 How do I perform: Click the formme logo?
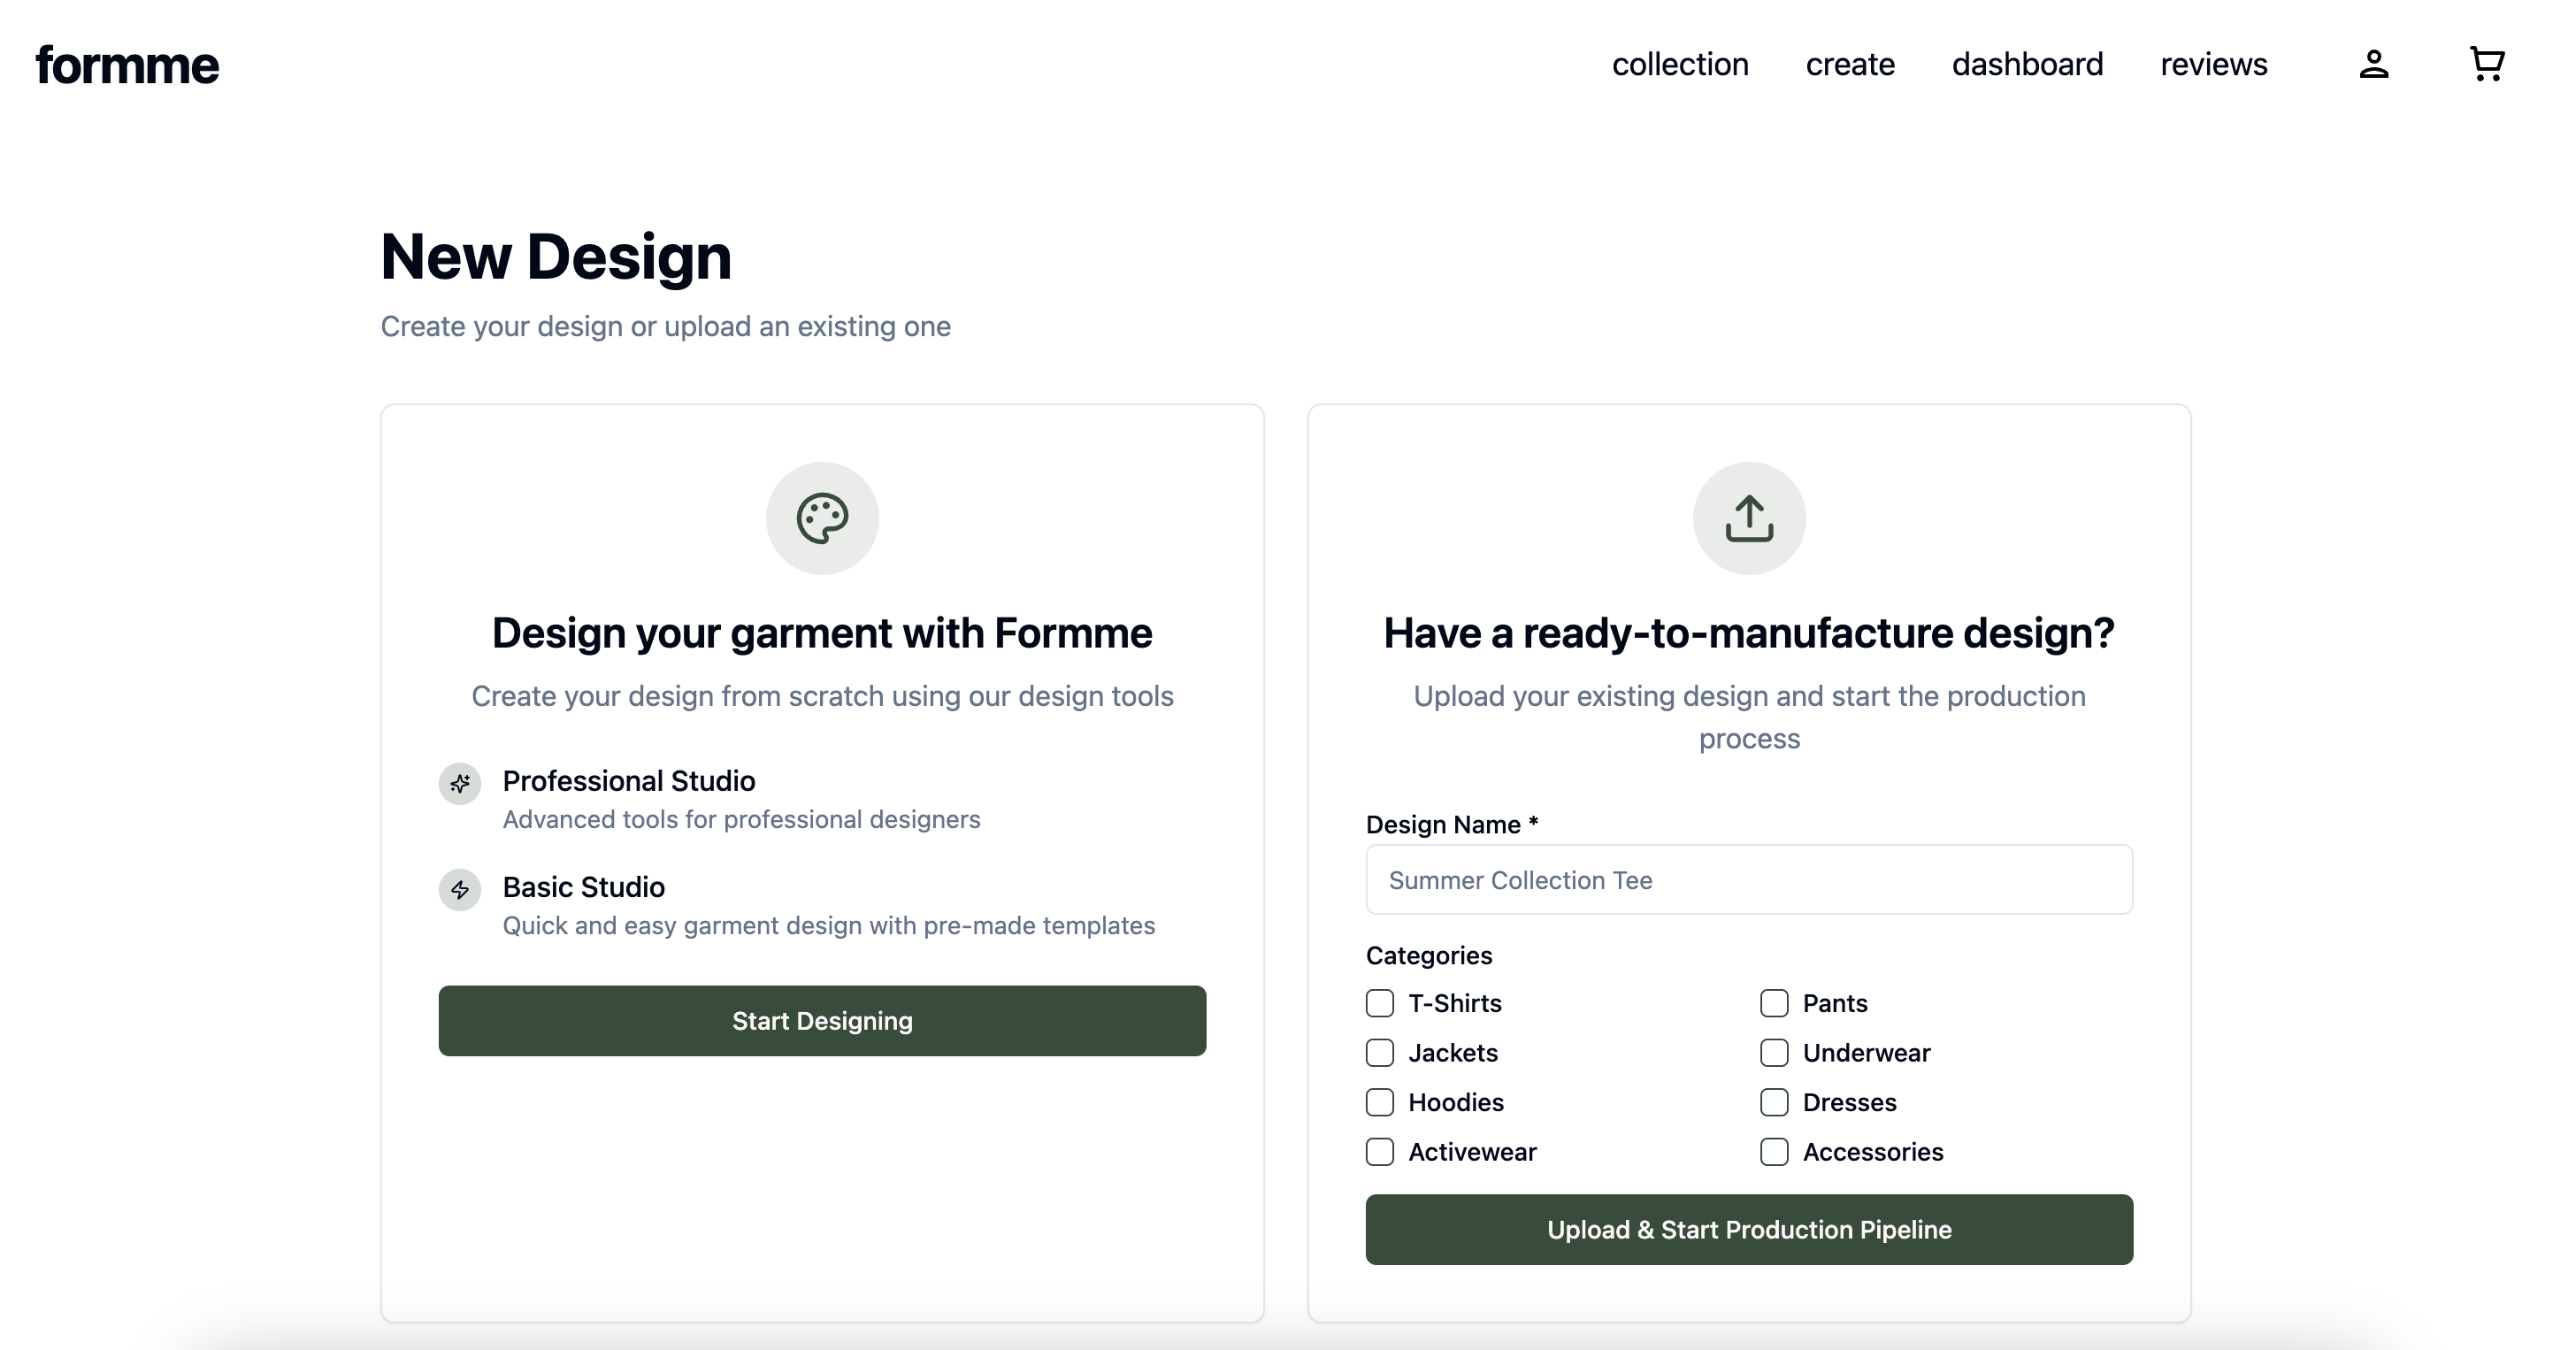point(127,66)
